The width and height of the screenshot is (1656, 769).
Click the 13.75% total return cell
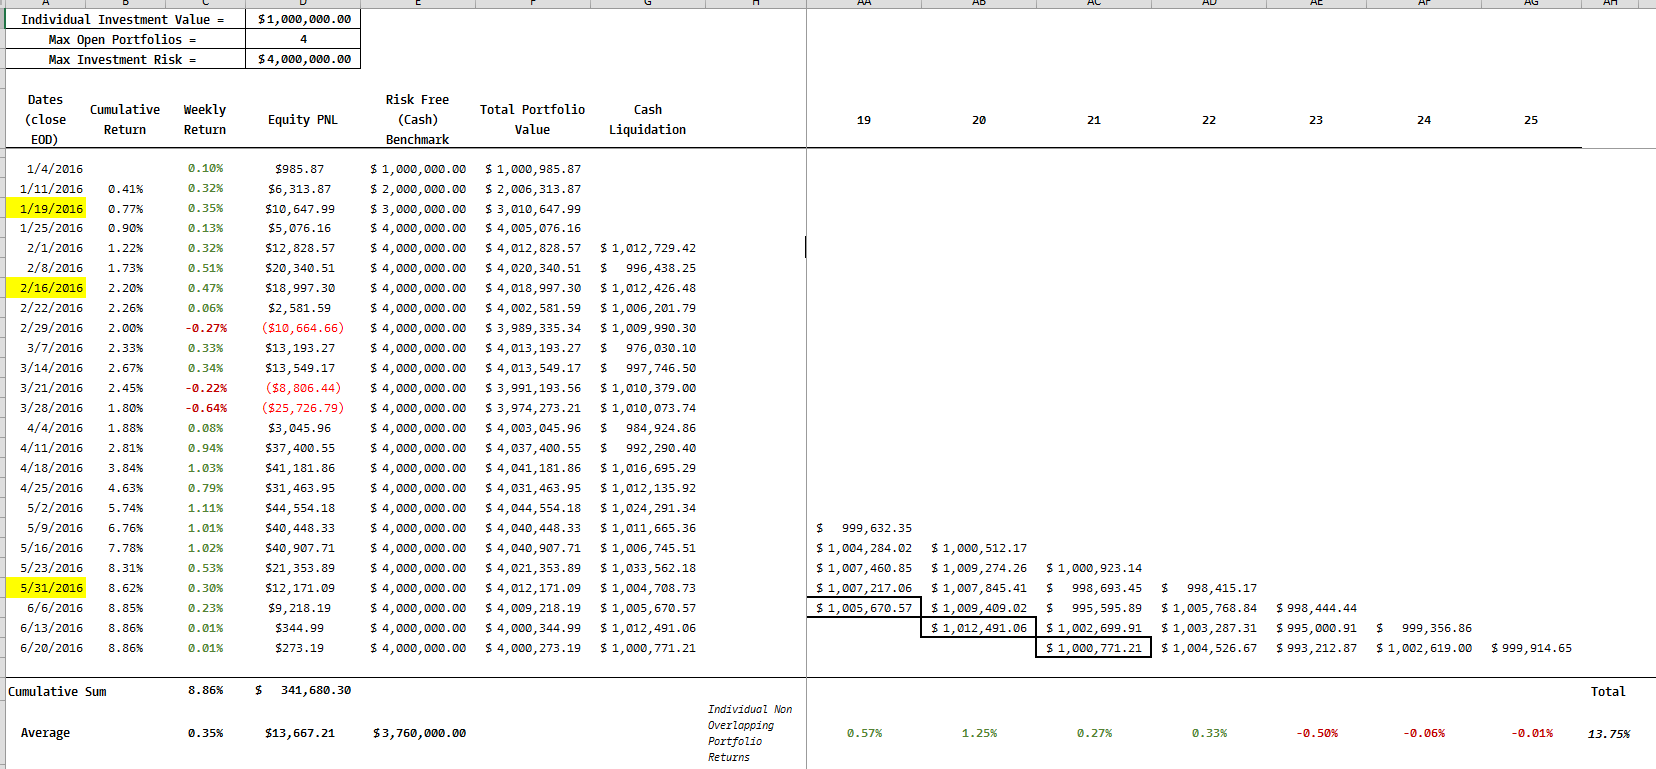pos(1608,734)
